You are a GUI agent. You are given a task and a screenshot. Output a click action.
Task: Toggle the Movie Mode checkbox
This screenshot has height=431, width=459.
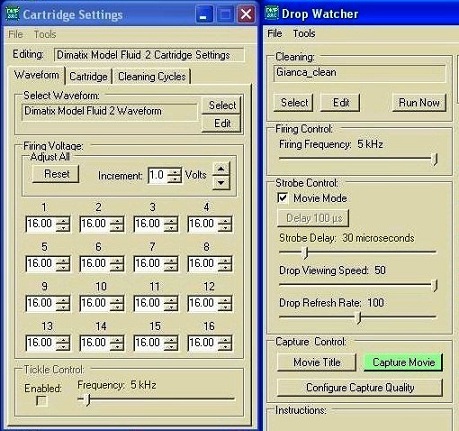[x=283, y=198]
